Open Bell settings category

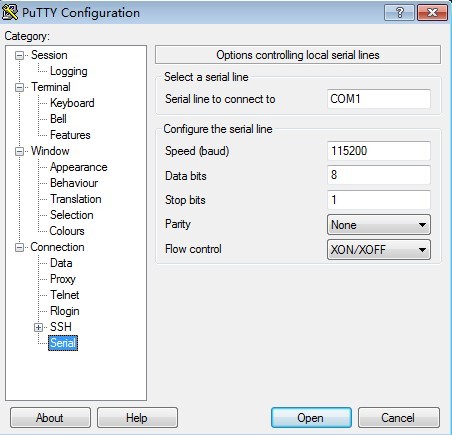[58, 119]
